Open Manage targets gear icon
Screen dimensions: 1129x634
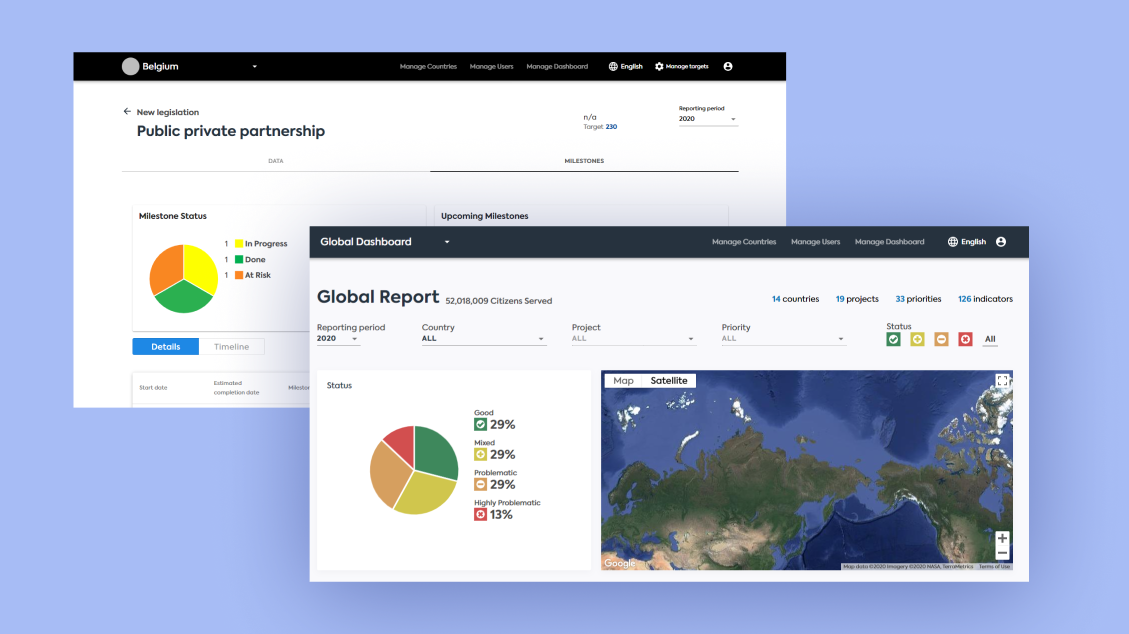(x=659, y=67)
